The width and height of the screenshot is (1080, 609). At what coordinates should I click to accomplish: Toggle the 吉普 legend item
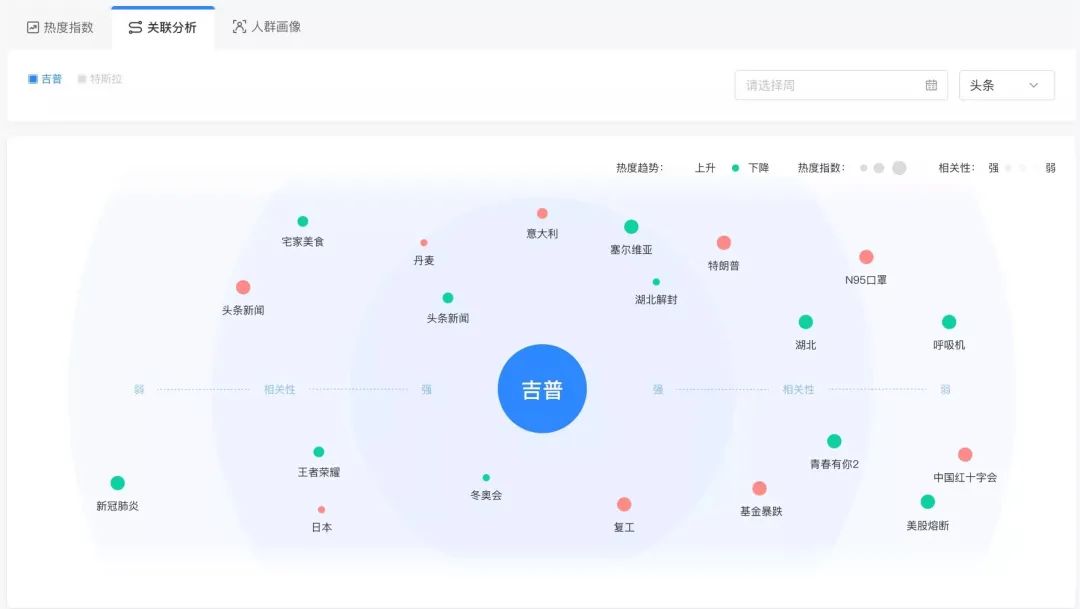tap(45, 79)
